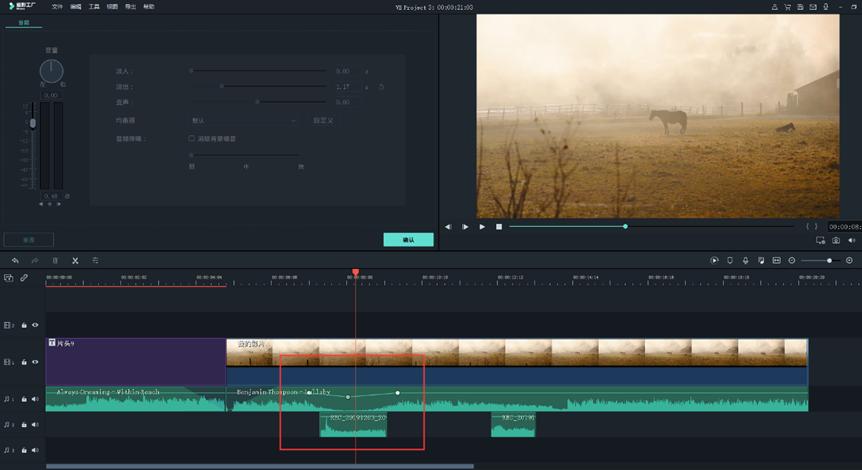Click the microphone voiceover icon in timeline toolbar
The width and height of the screenshot is (862, 470).
745,260
